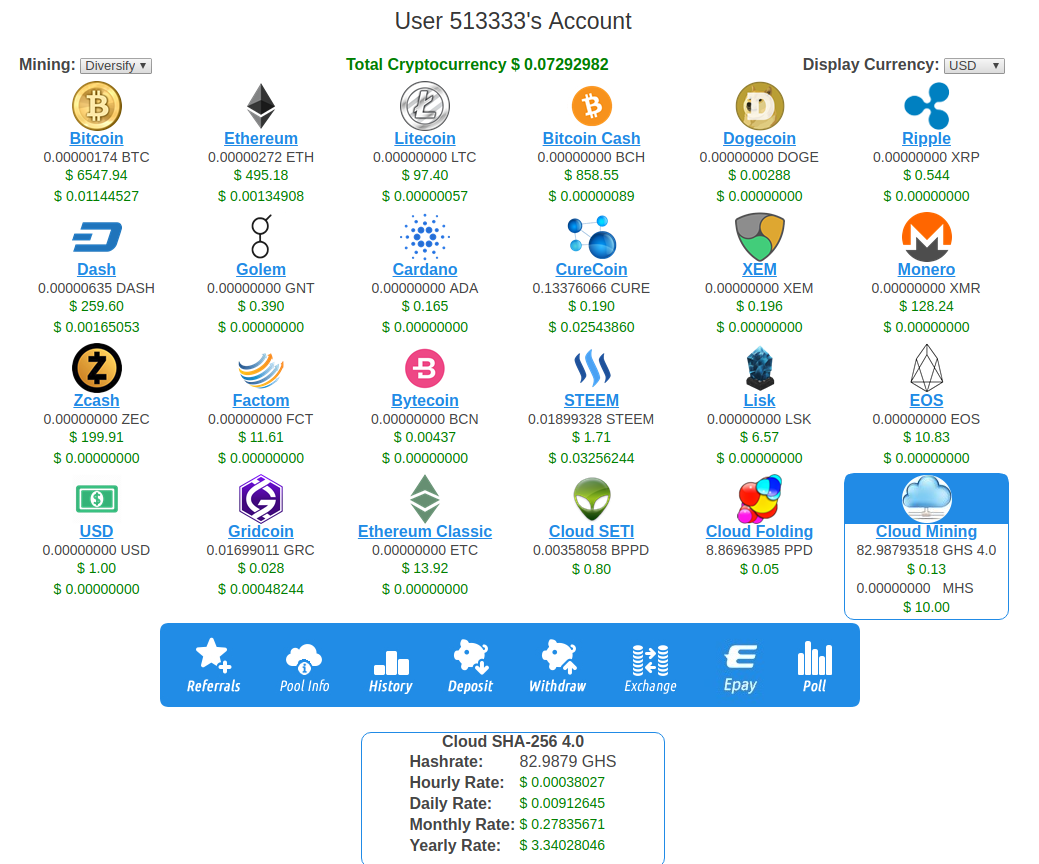The image size is (1039, 864).
Task: Click the STEEM waves icon
Action: click(592, 368)
